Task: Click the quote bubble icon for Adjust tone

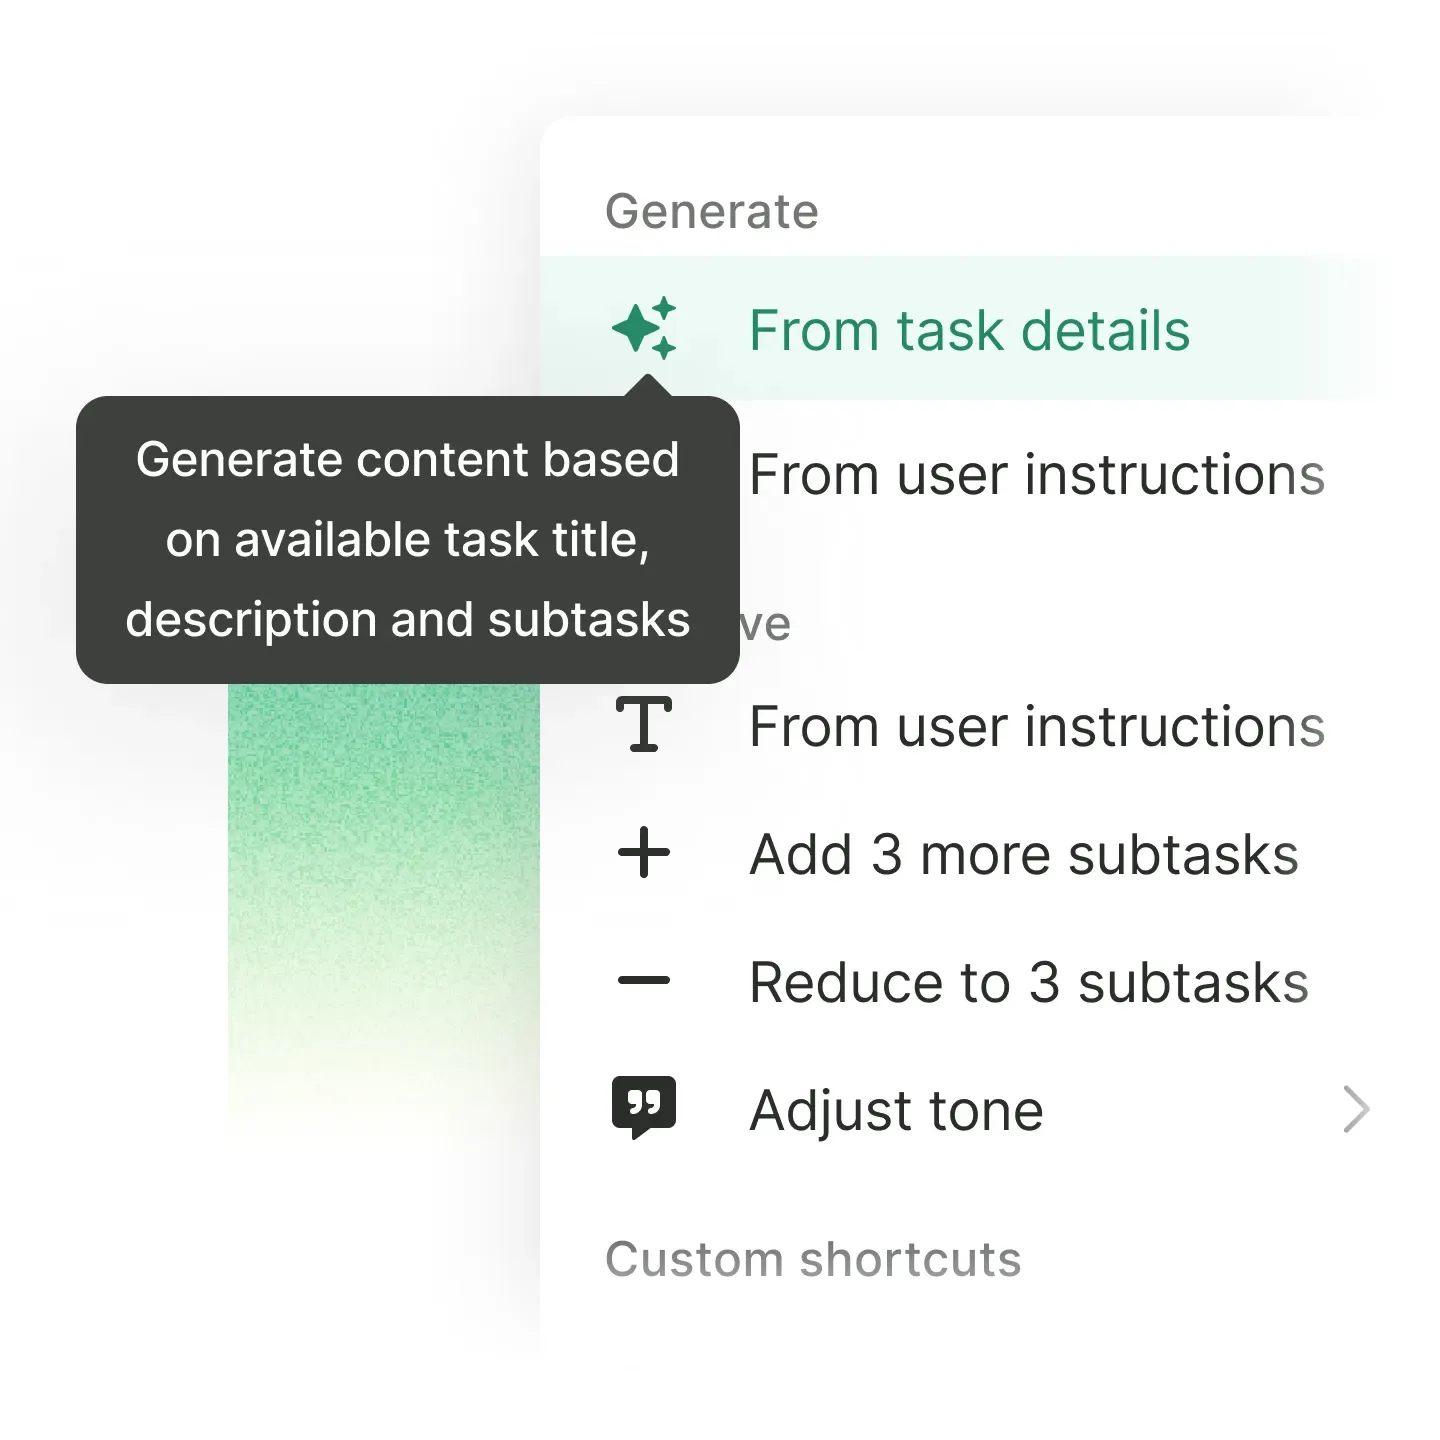Action: (x=644, y=1107)
